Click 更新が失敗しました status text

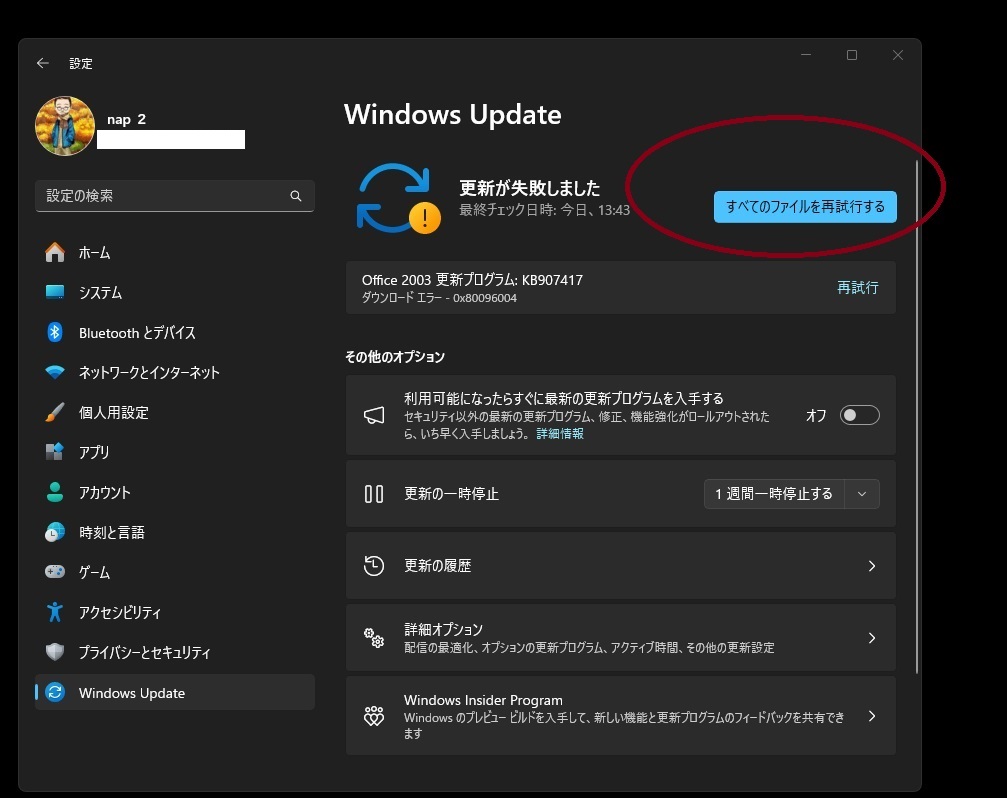529,188
